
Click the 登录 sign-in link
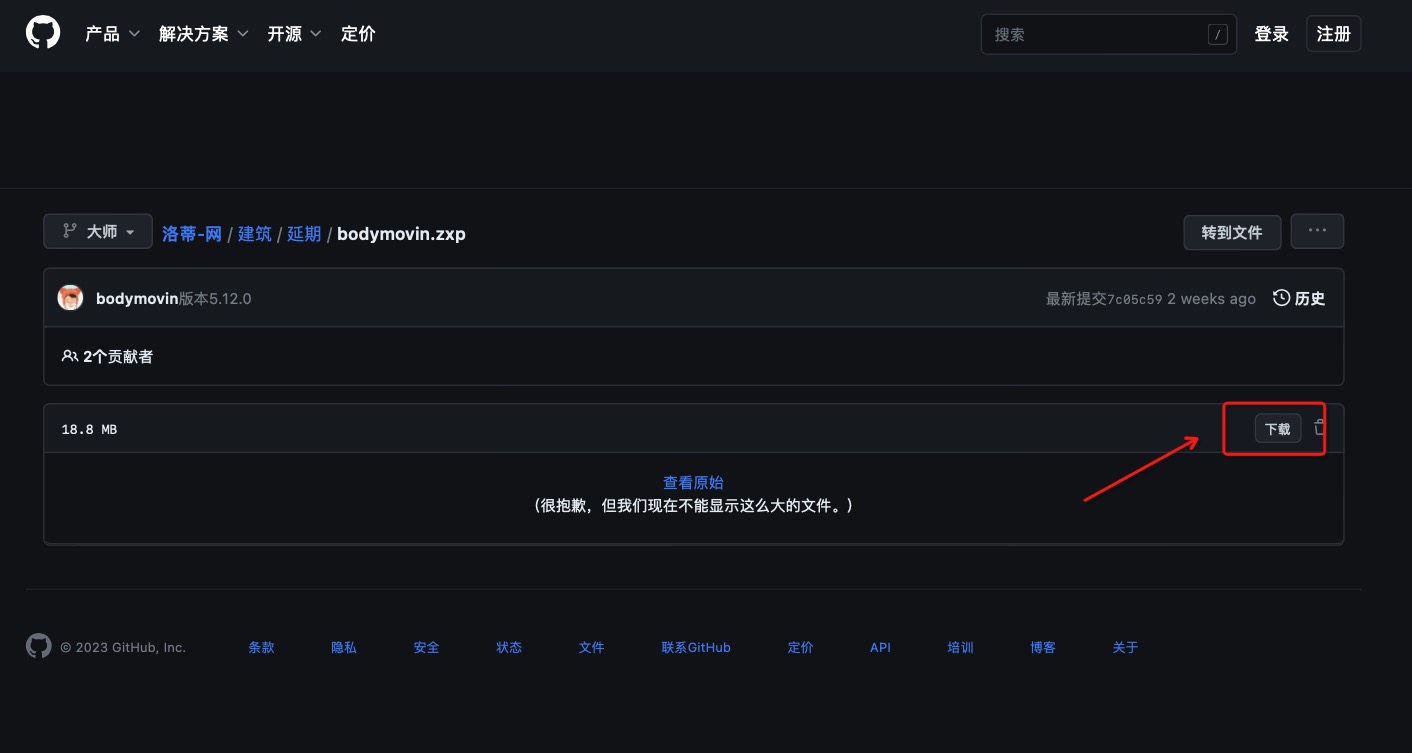pos(1271,34)
